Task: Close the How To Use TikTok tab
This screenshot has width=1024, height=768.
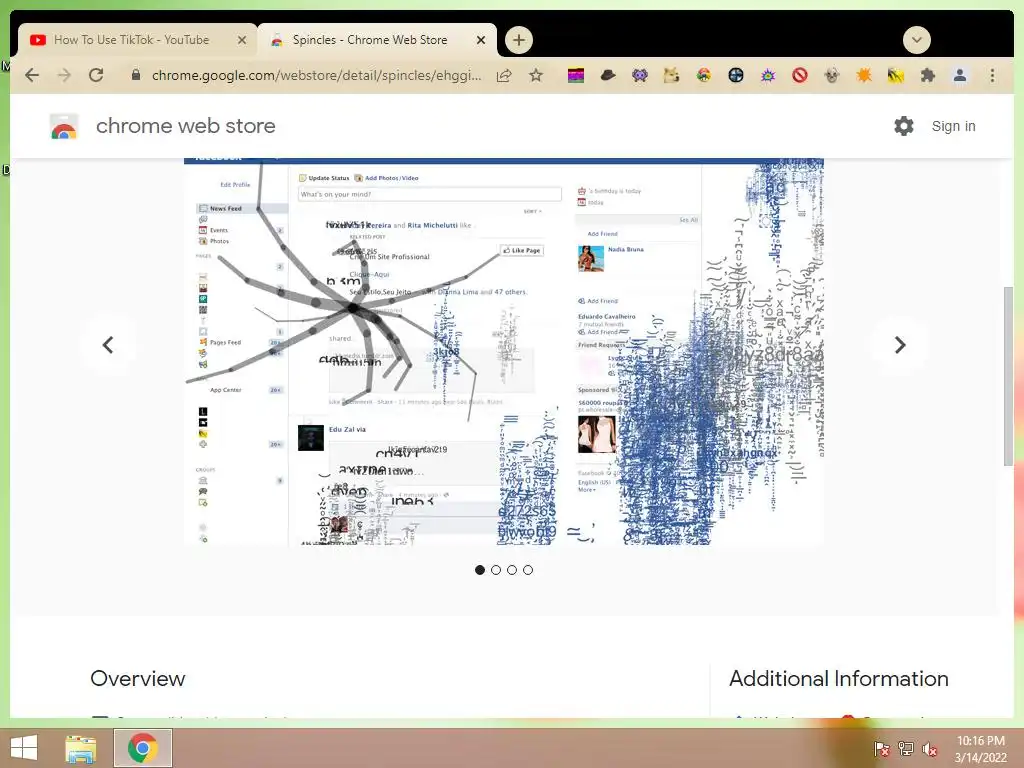Action: point(242,40)
